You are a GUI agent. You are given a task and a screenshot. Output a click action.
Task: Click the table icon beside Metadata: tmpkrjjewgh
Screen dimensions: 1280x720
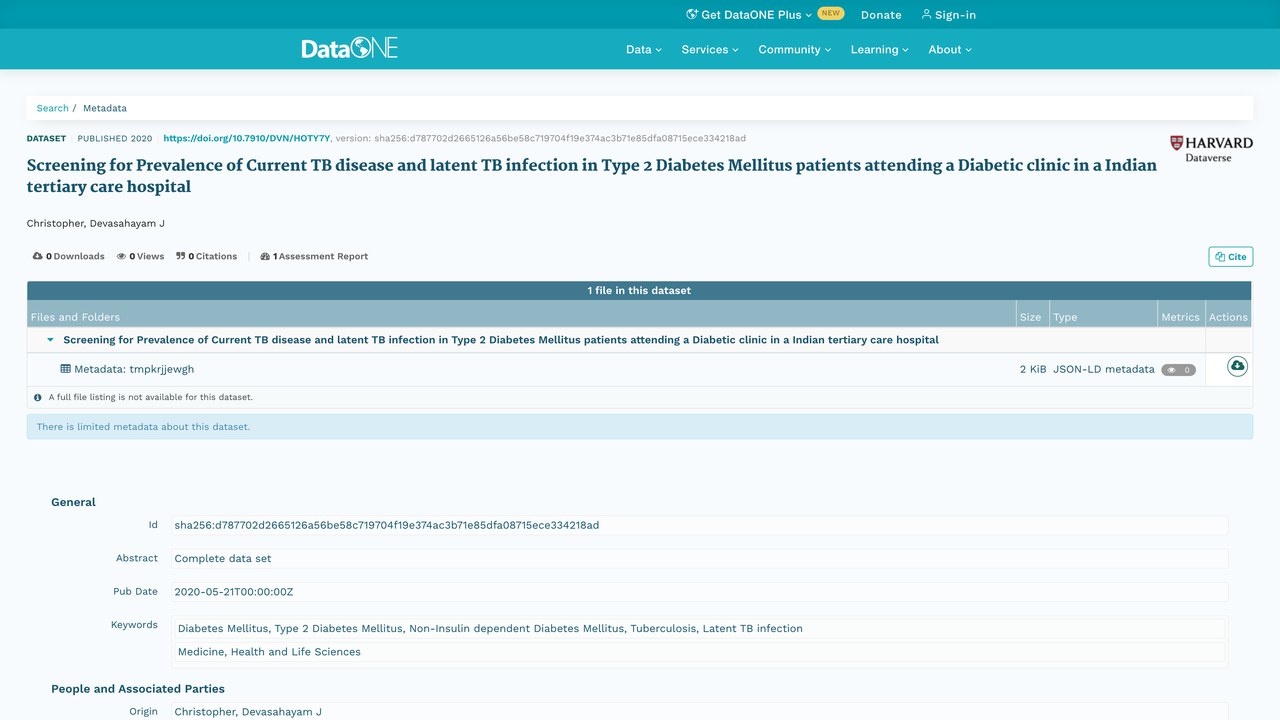tap(66, 369)
